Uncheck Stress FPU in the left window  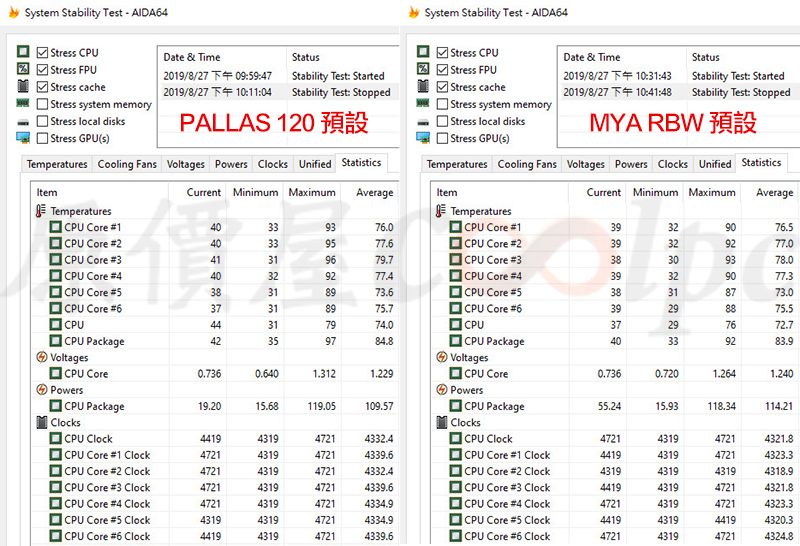42,70
